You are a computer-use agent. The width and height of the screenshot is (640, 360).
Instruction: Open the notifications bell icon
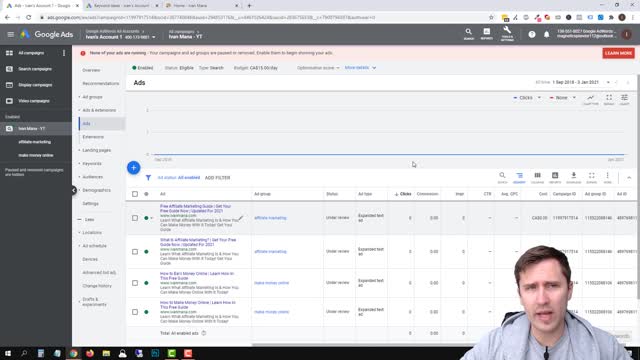pyautogui.click(x=547, y=35)
